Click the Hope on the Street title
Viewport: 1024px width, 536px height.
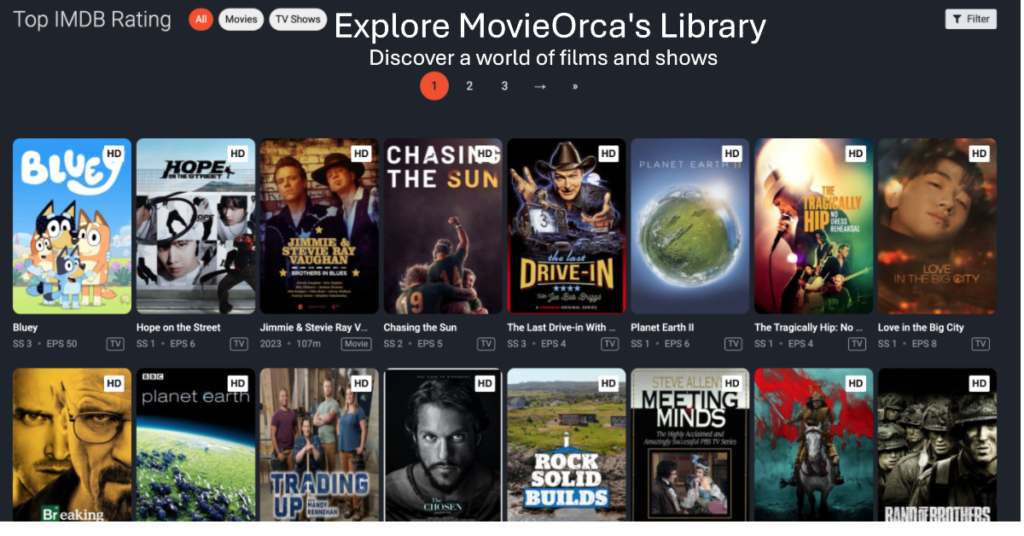[x=178, y=327]
